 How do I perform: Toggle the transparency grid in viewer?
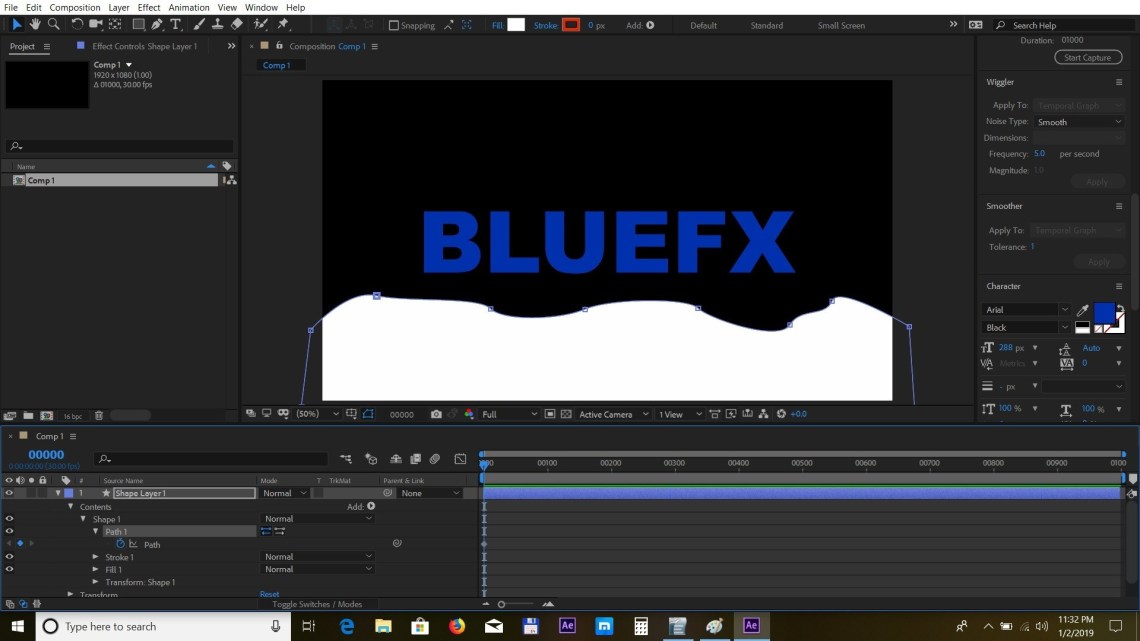pyautogui.click(x=566, y=414)
